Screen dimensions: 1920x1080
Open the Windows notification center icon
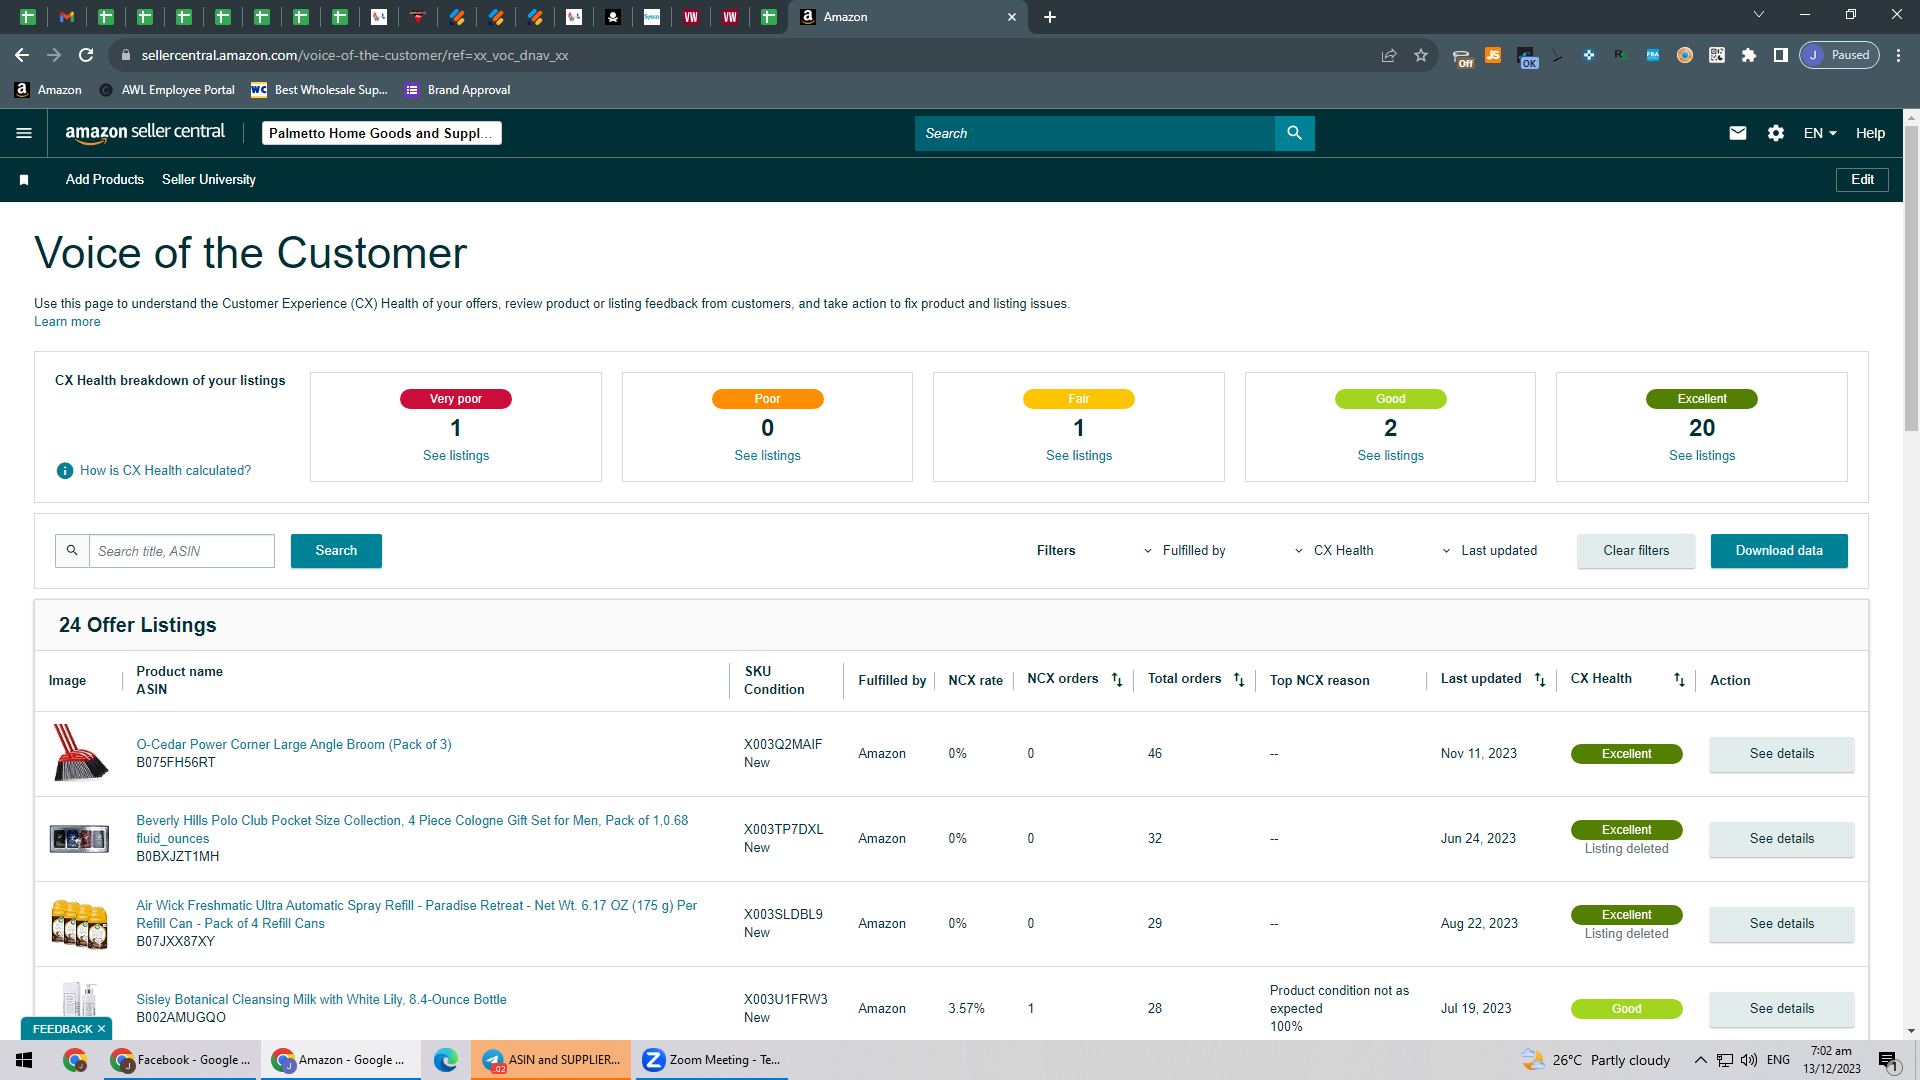1888,1060
